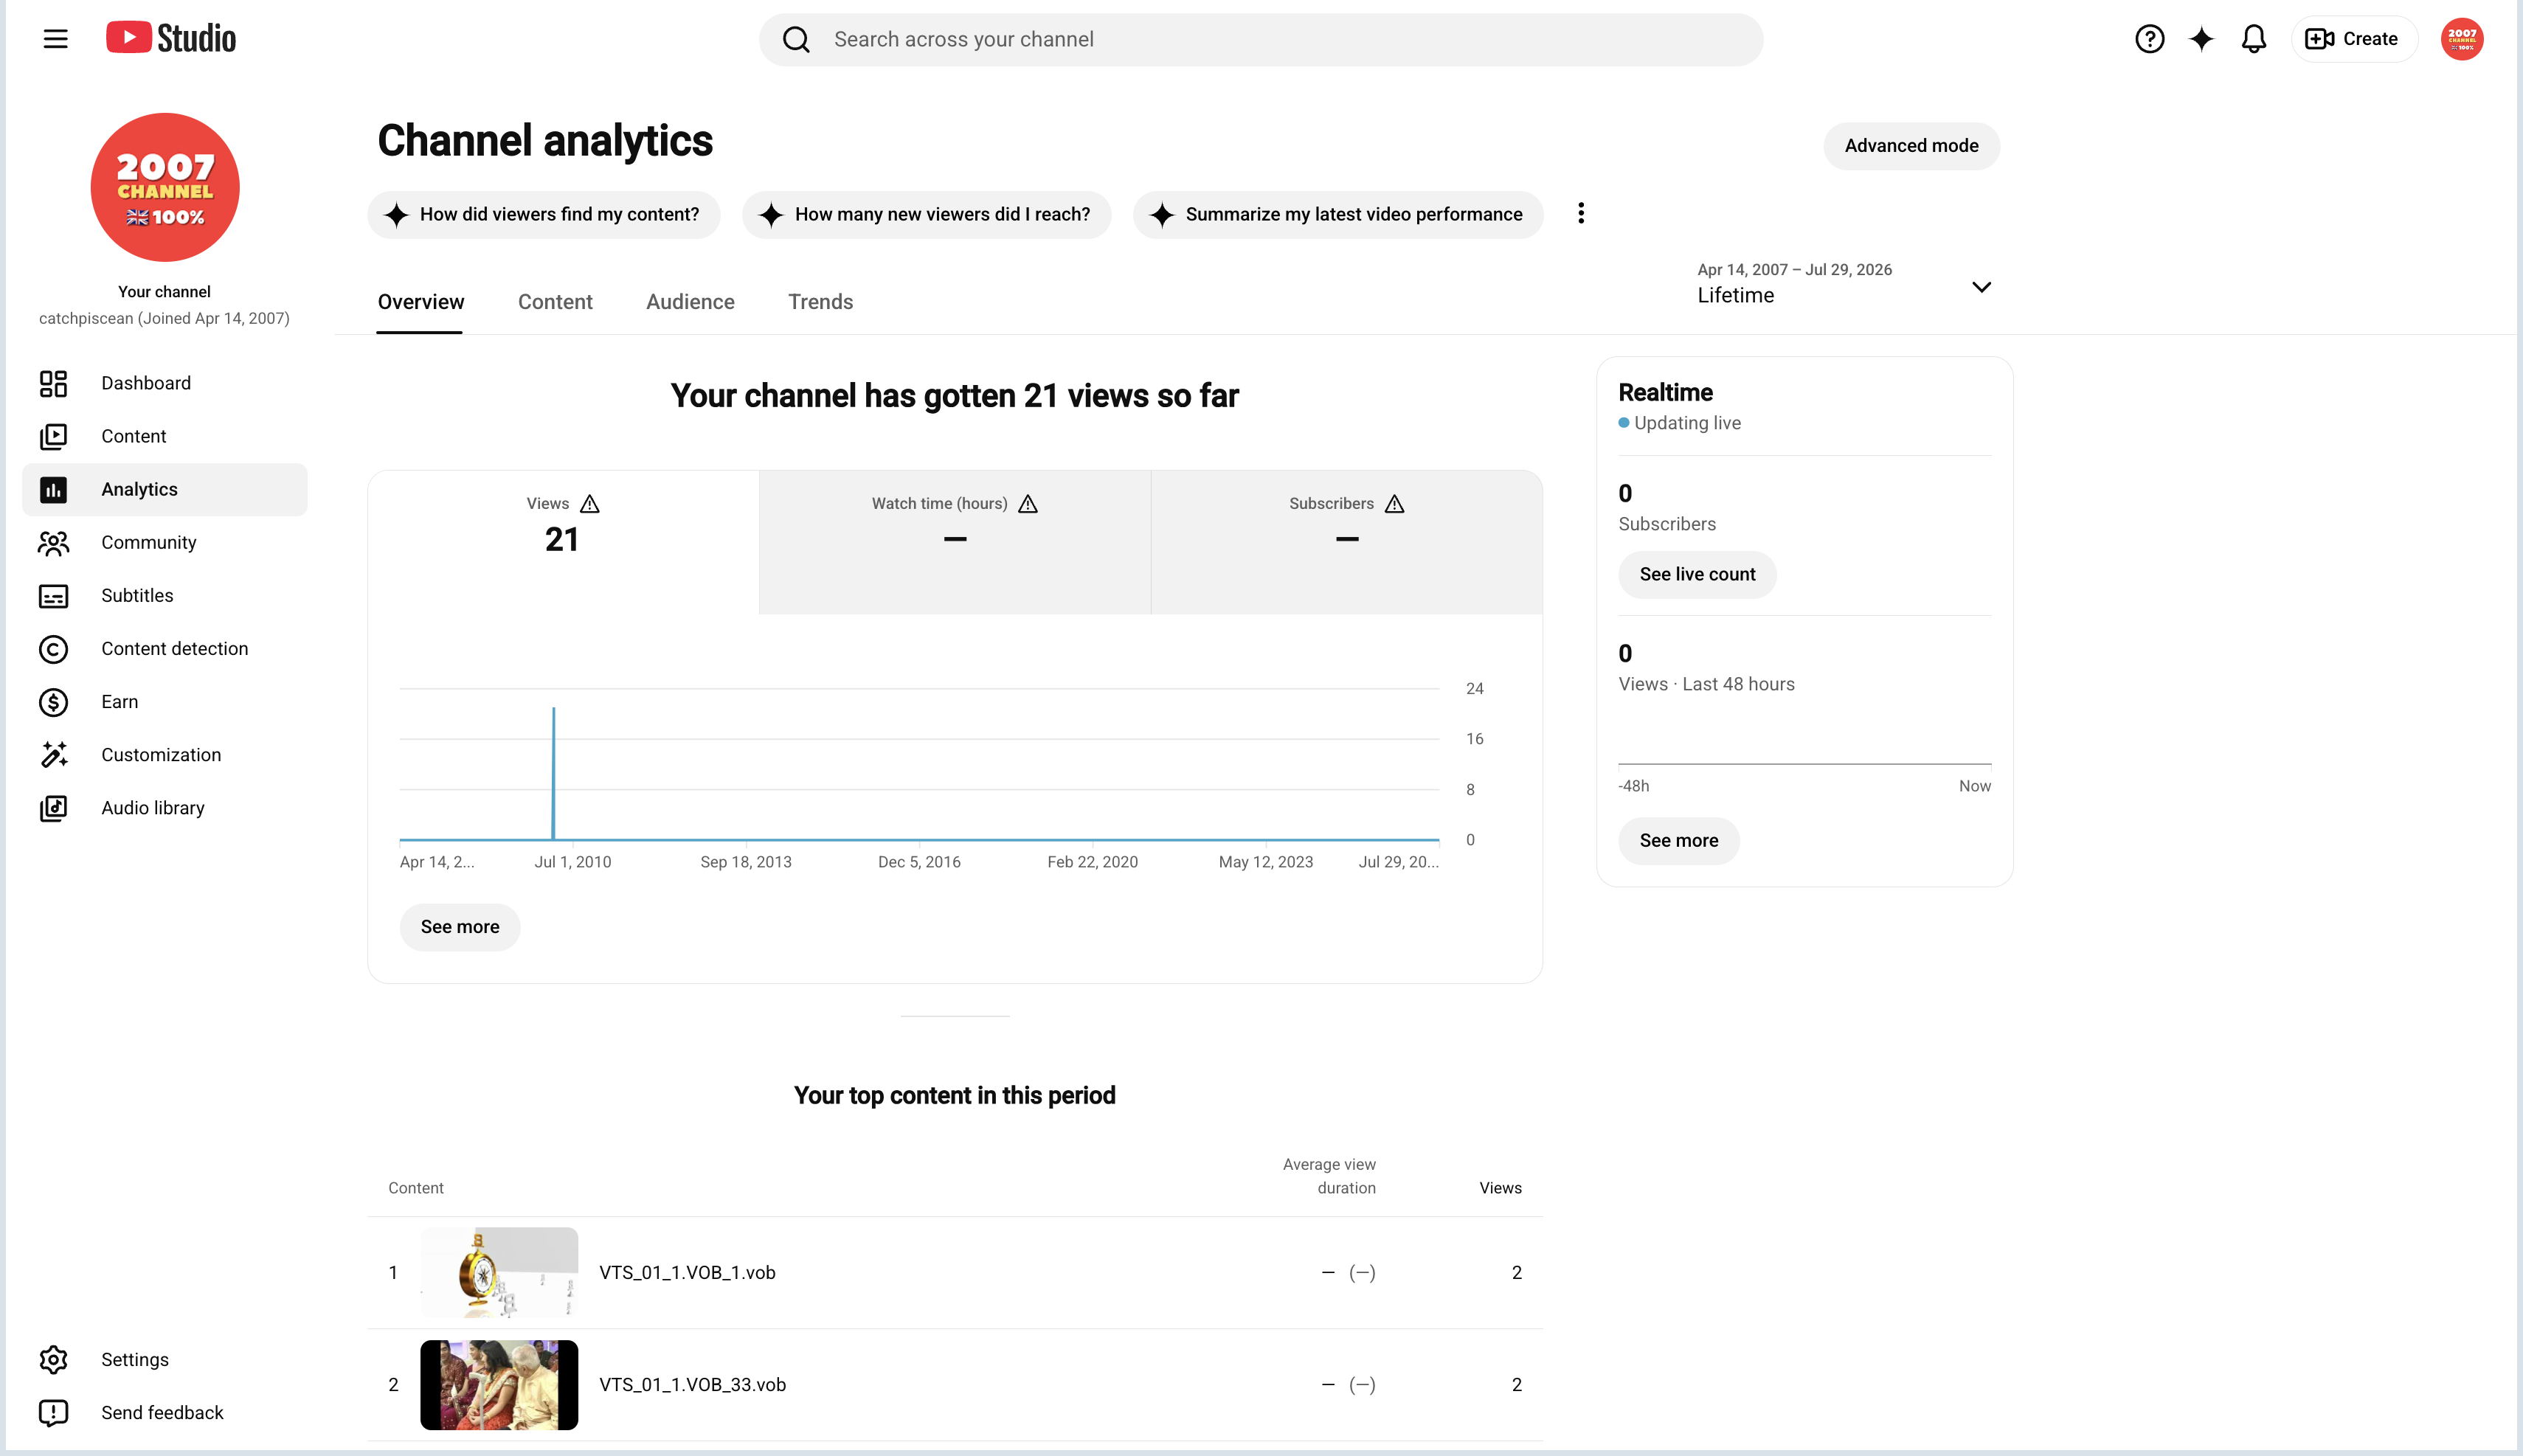This screenshot has width=2523, height=1456.
Task: Click warning triangle beside Subscribers metric
Action: click(1394, 503)
